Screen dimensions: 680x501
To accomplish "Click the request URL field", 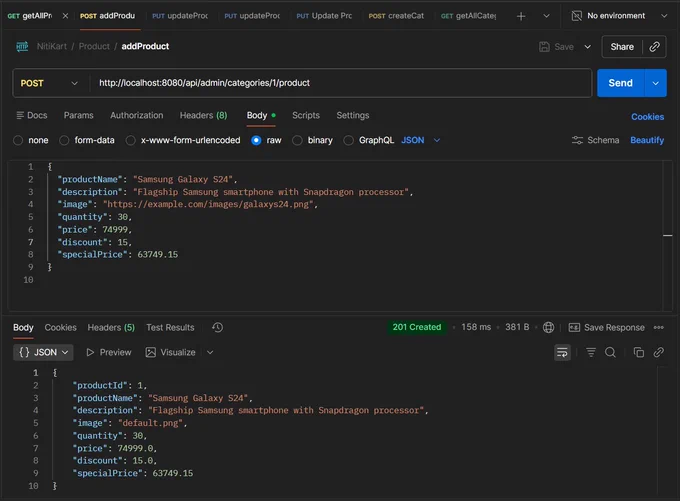I will (x=341, y=83).
